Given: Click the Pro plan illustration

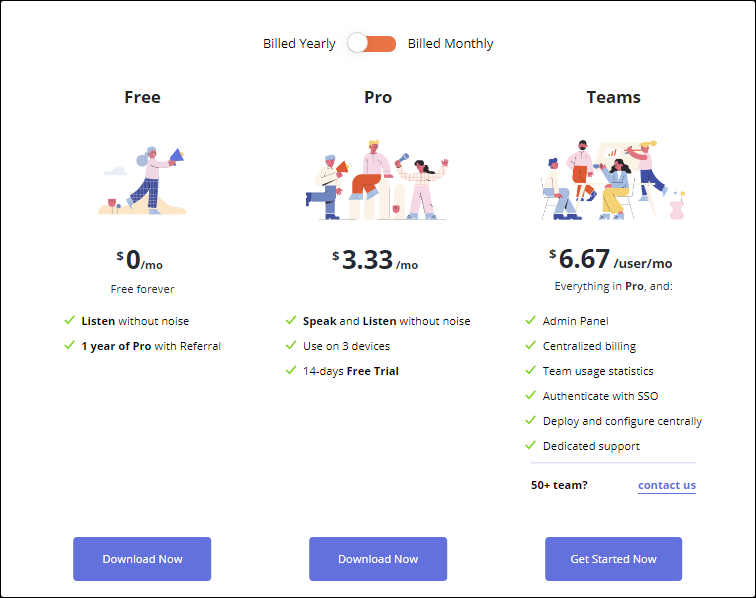Looking at the screenshot, I should [378, 180].
